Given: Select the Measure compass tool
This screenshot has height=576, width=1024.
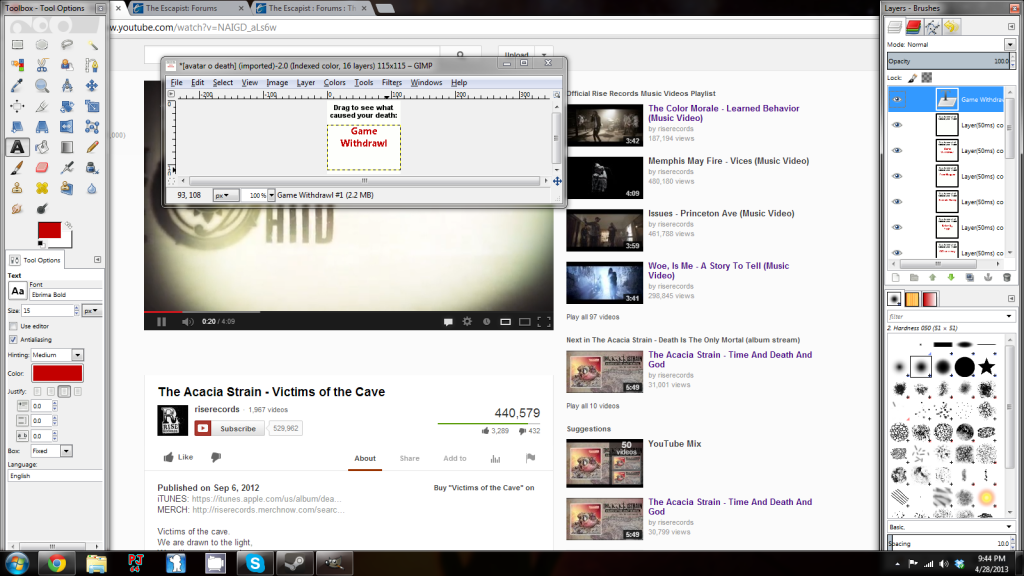Looking at the screenshot, I should (x=67, y=86).
